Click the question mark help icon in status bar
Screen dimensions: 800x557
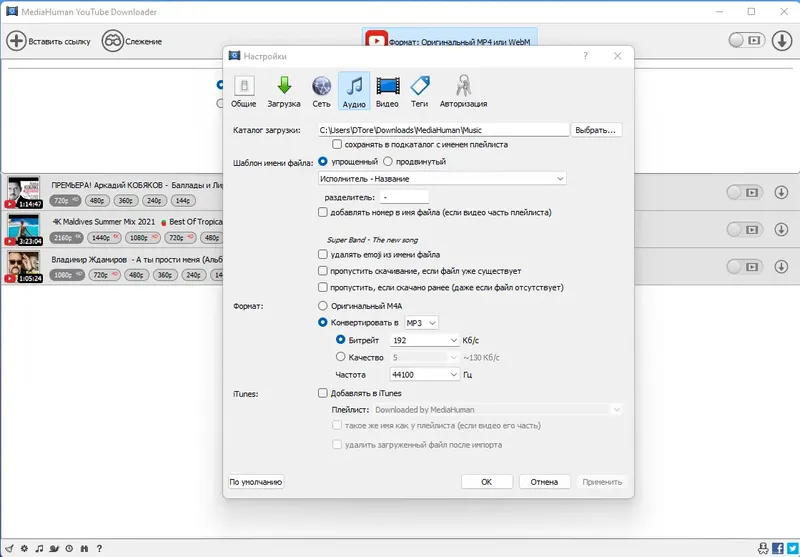[x=99, y=548]
